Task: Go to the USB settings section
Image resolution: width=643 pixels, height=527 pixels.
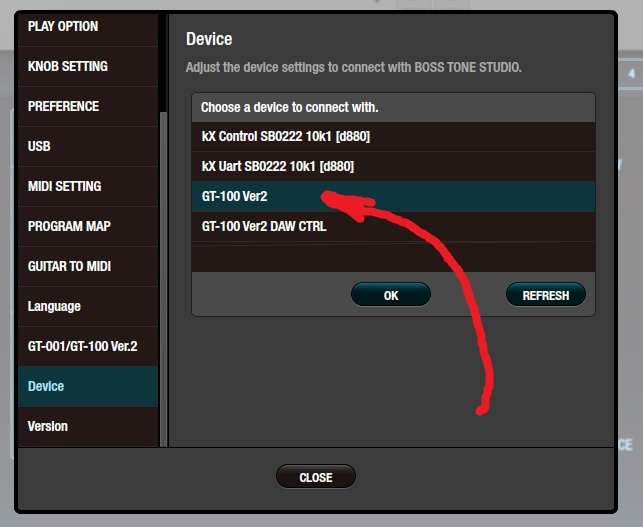Action: tap(88, 146)
